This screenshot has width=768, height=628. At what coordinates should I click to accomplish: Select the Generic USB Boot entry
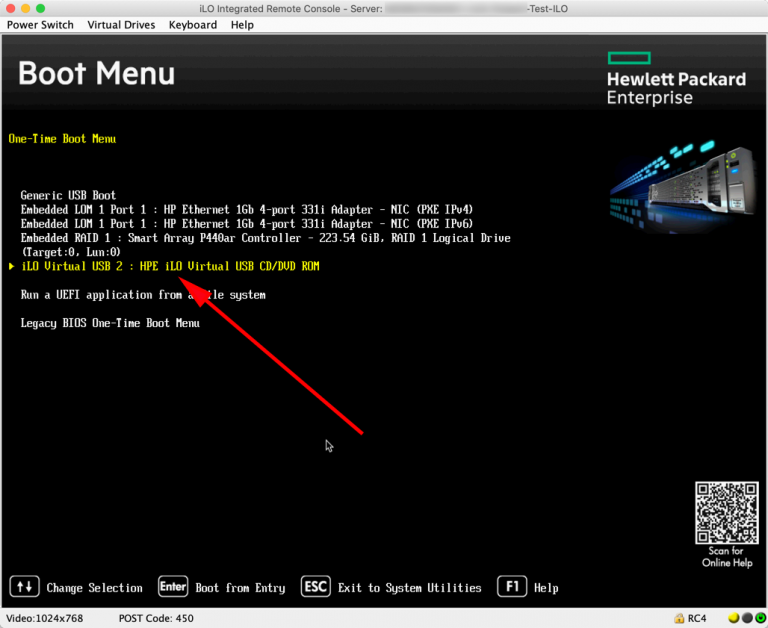point(68,195)
